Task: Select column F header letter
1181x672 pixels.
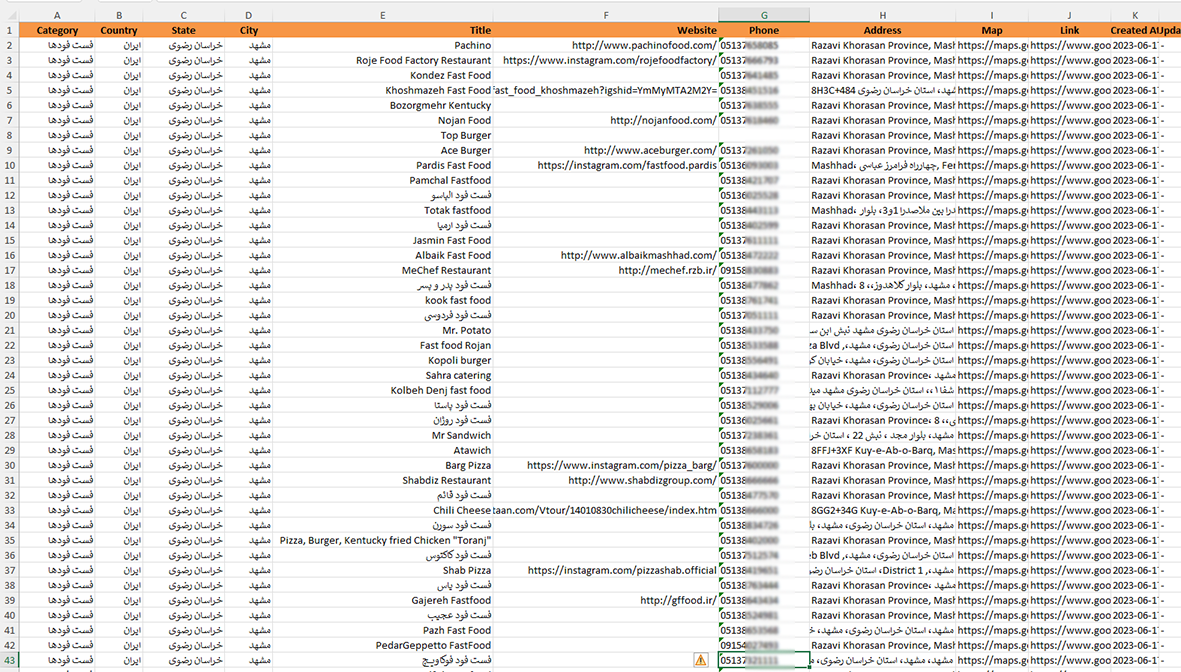Action: point(606,15)
